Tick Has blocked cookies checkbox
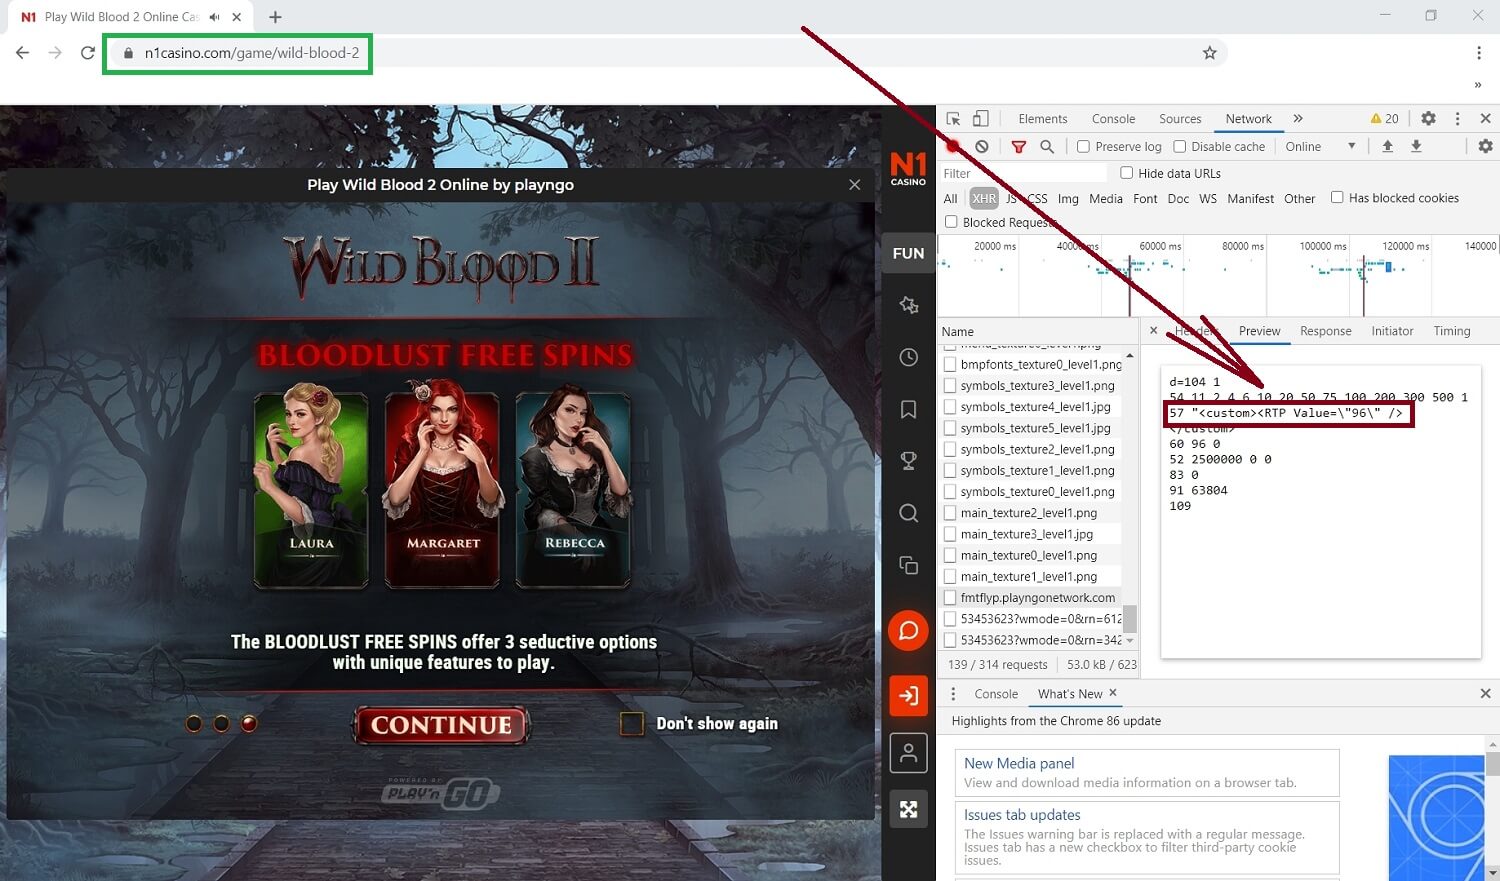 [1337, 198]
